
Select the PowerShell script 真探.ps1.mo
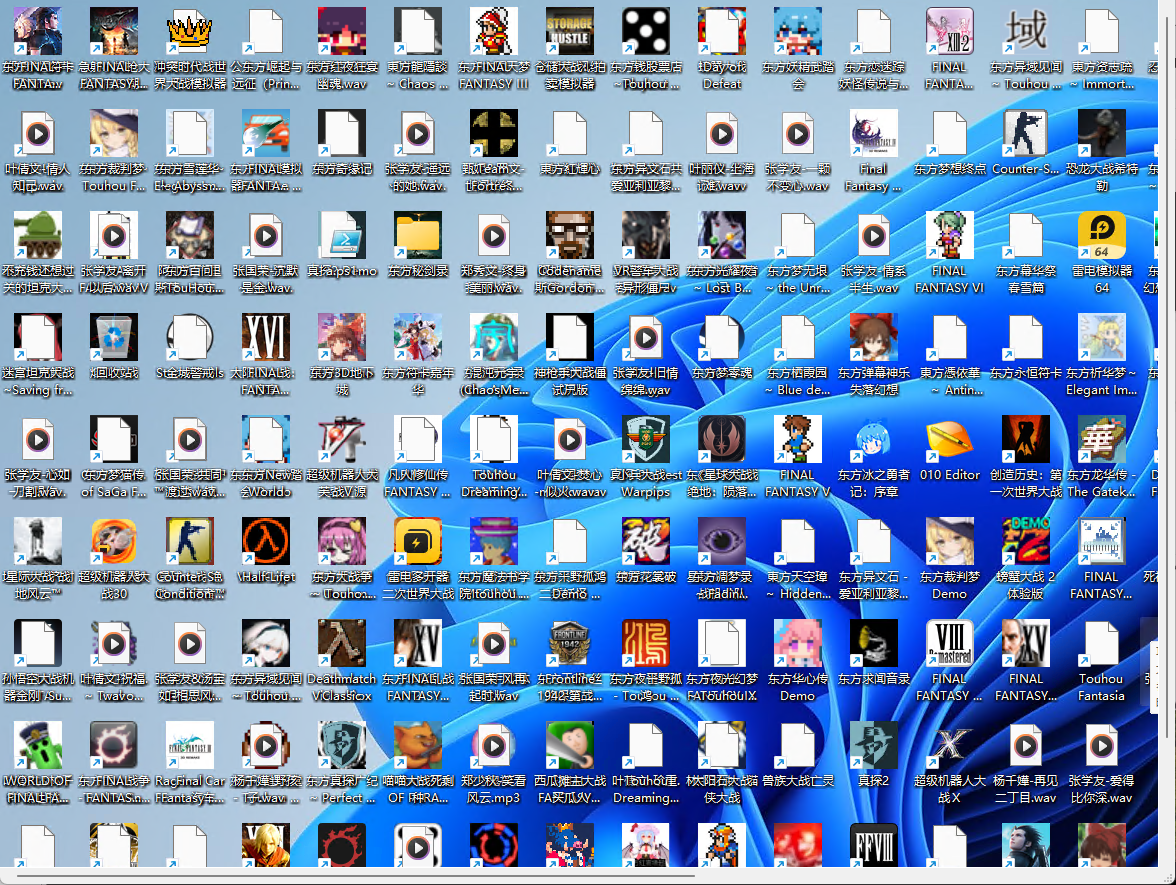coord(342,236)
